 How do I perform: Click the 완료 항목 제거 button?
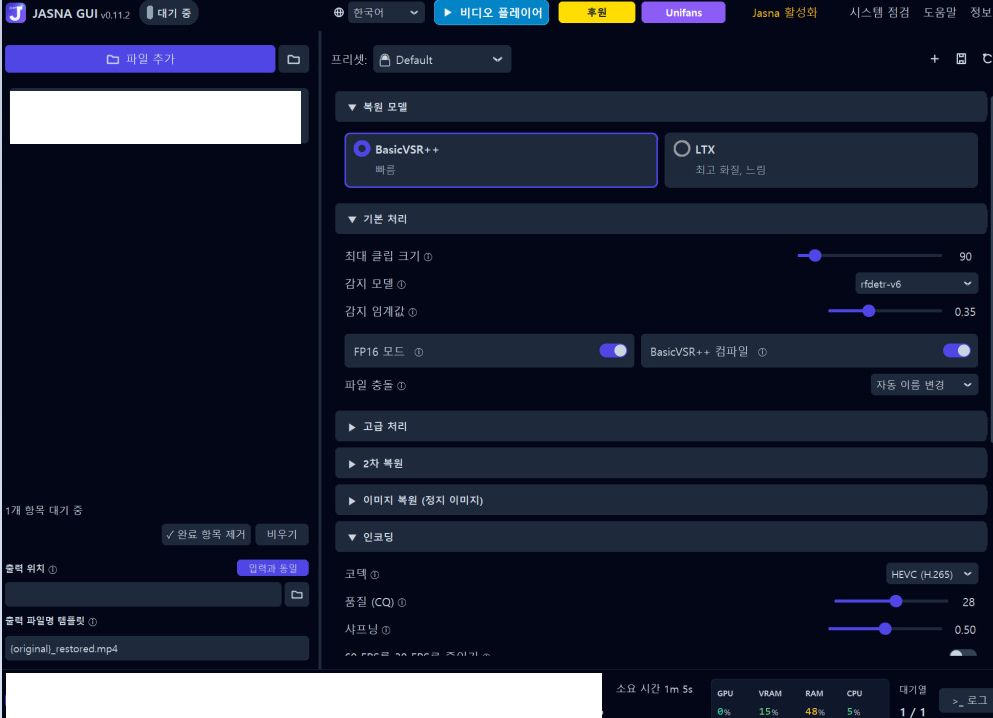[x=206, y=534]
